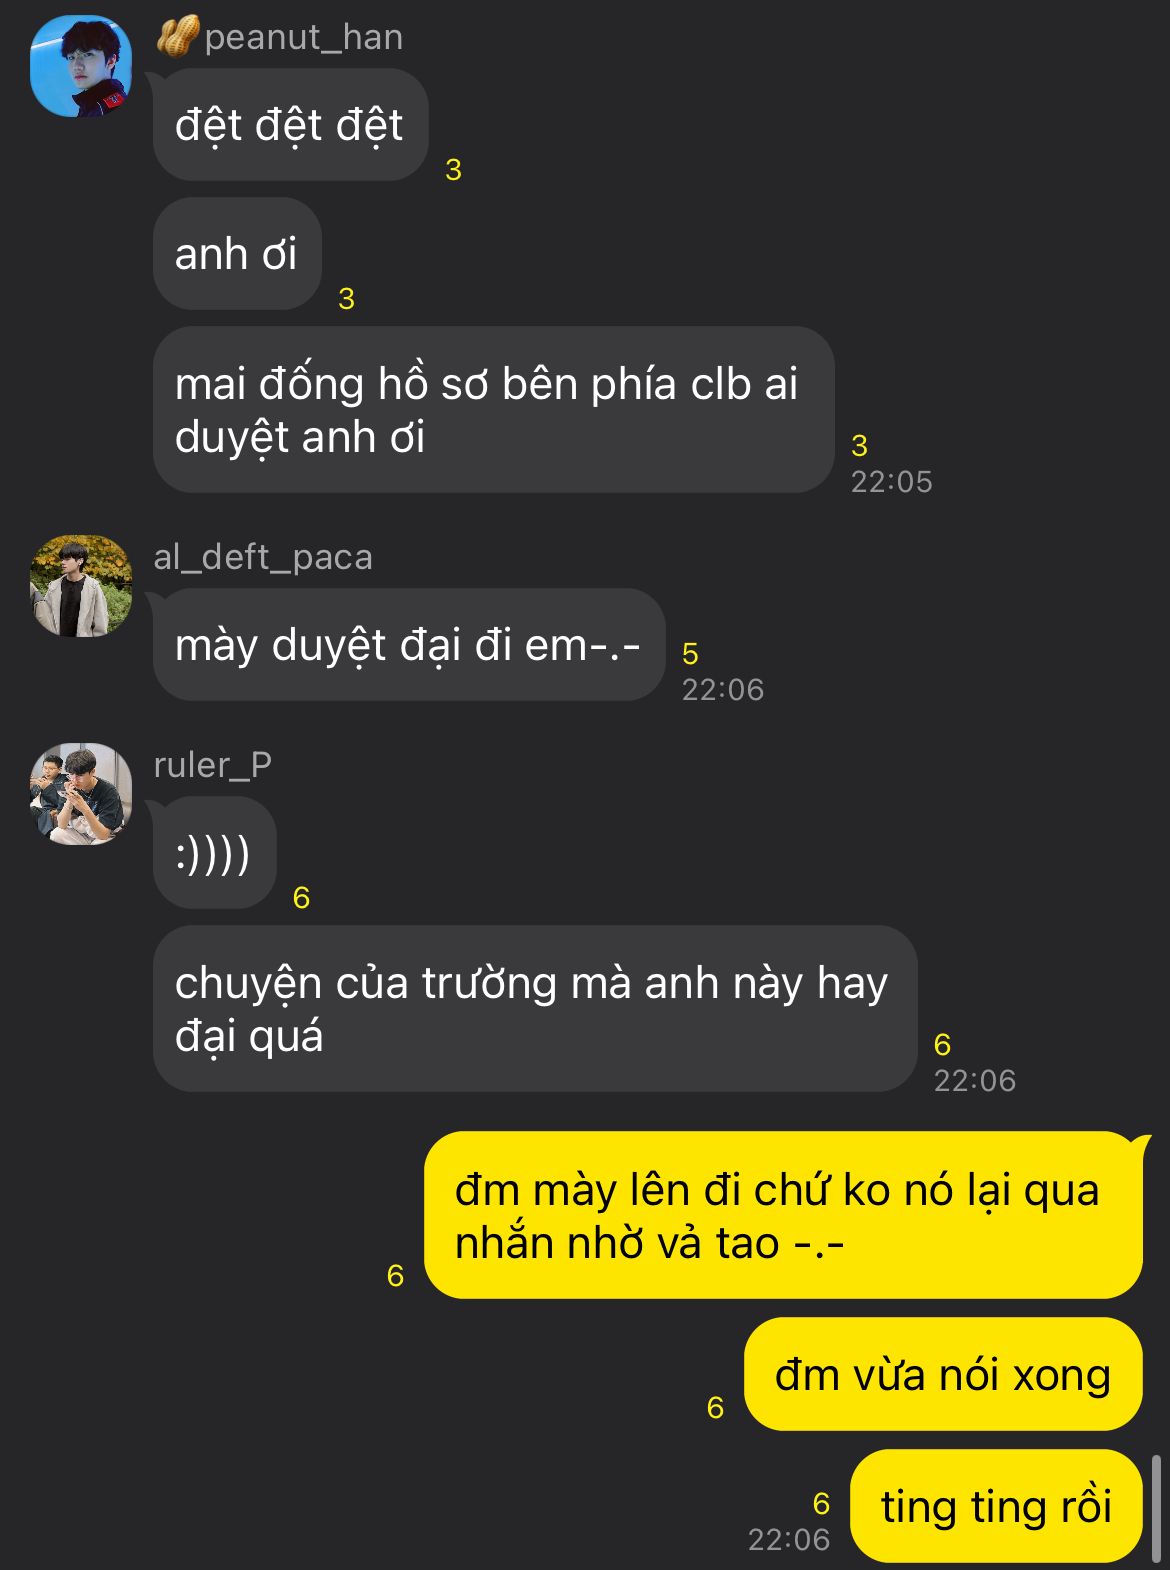Select the "ting ting rồi" message
Screen dimensions: 1170x1570
pos(996,1506)
